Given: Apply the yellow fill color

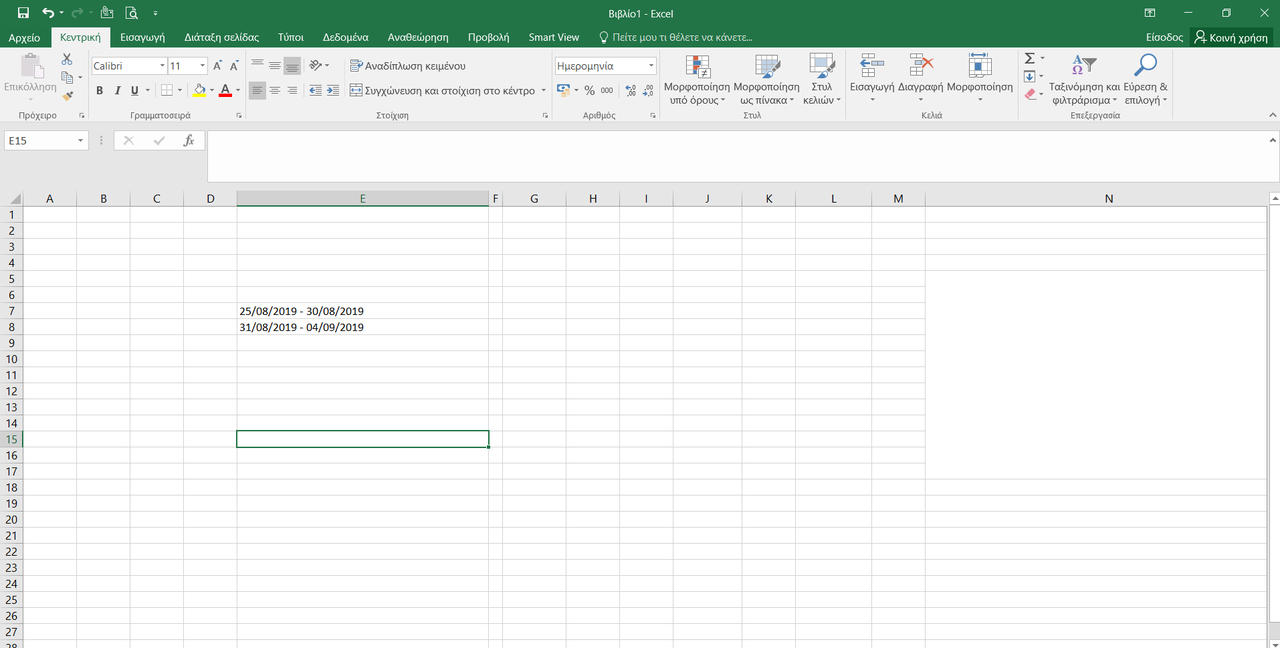Looking at the screenshot, I should (x=199, y=90).
